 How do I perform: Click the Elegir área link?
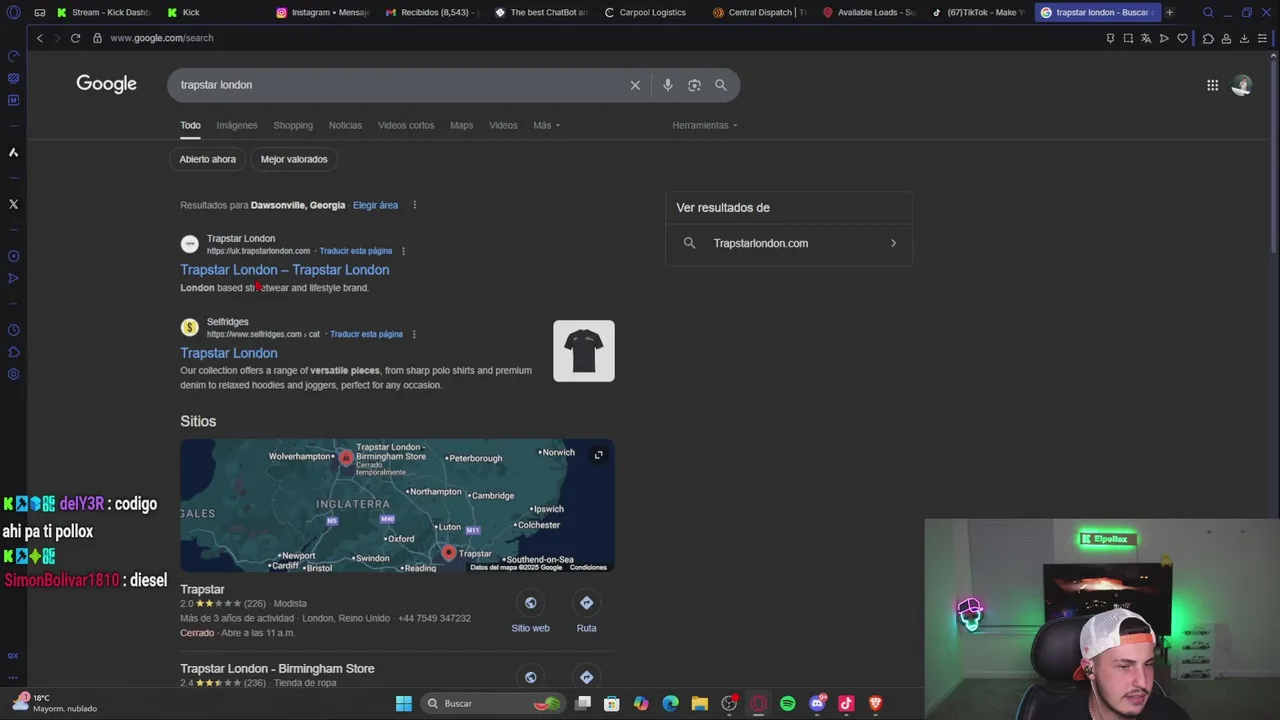[x=375, y=205]
